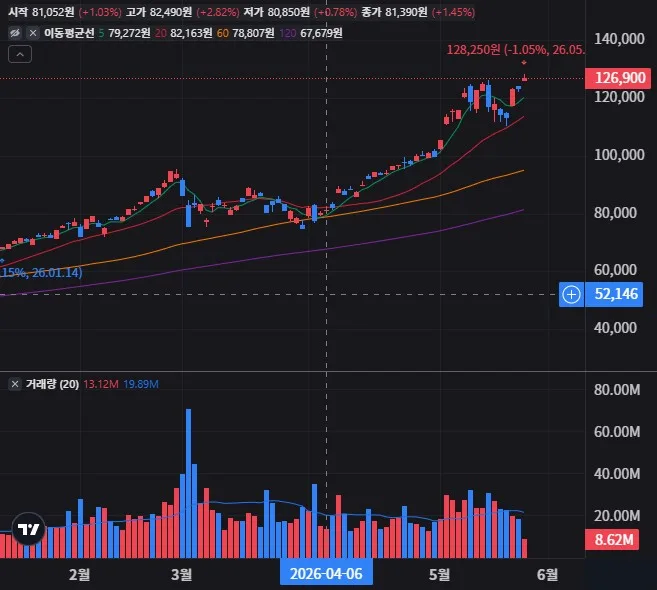The width and height of the screenshot is (657, 590).
Task: Select the 126,900 current price label
Action: coord(618,78)
